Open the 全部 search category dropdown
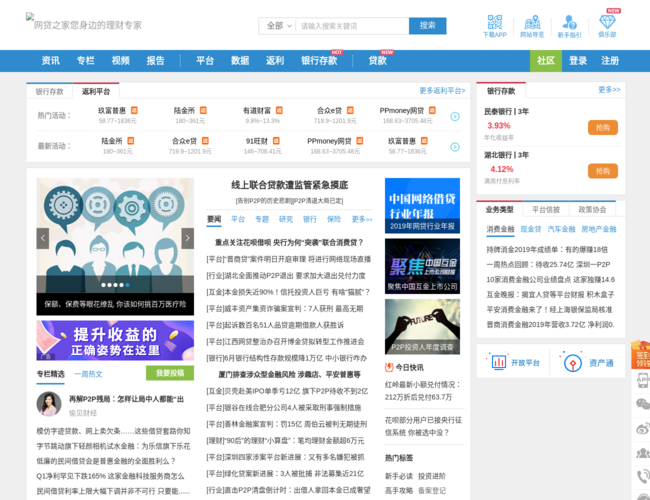Screen dimensions: 650x500 coord(278,26)
